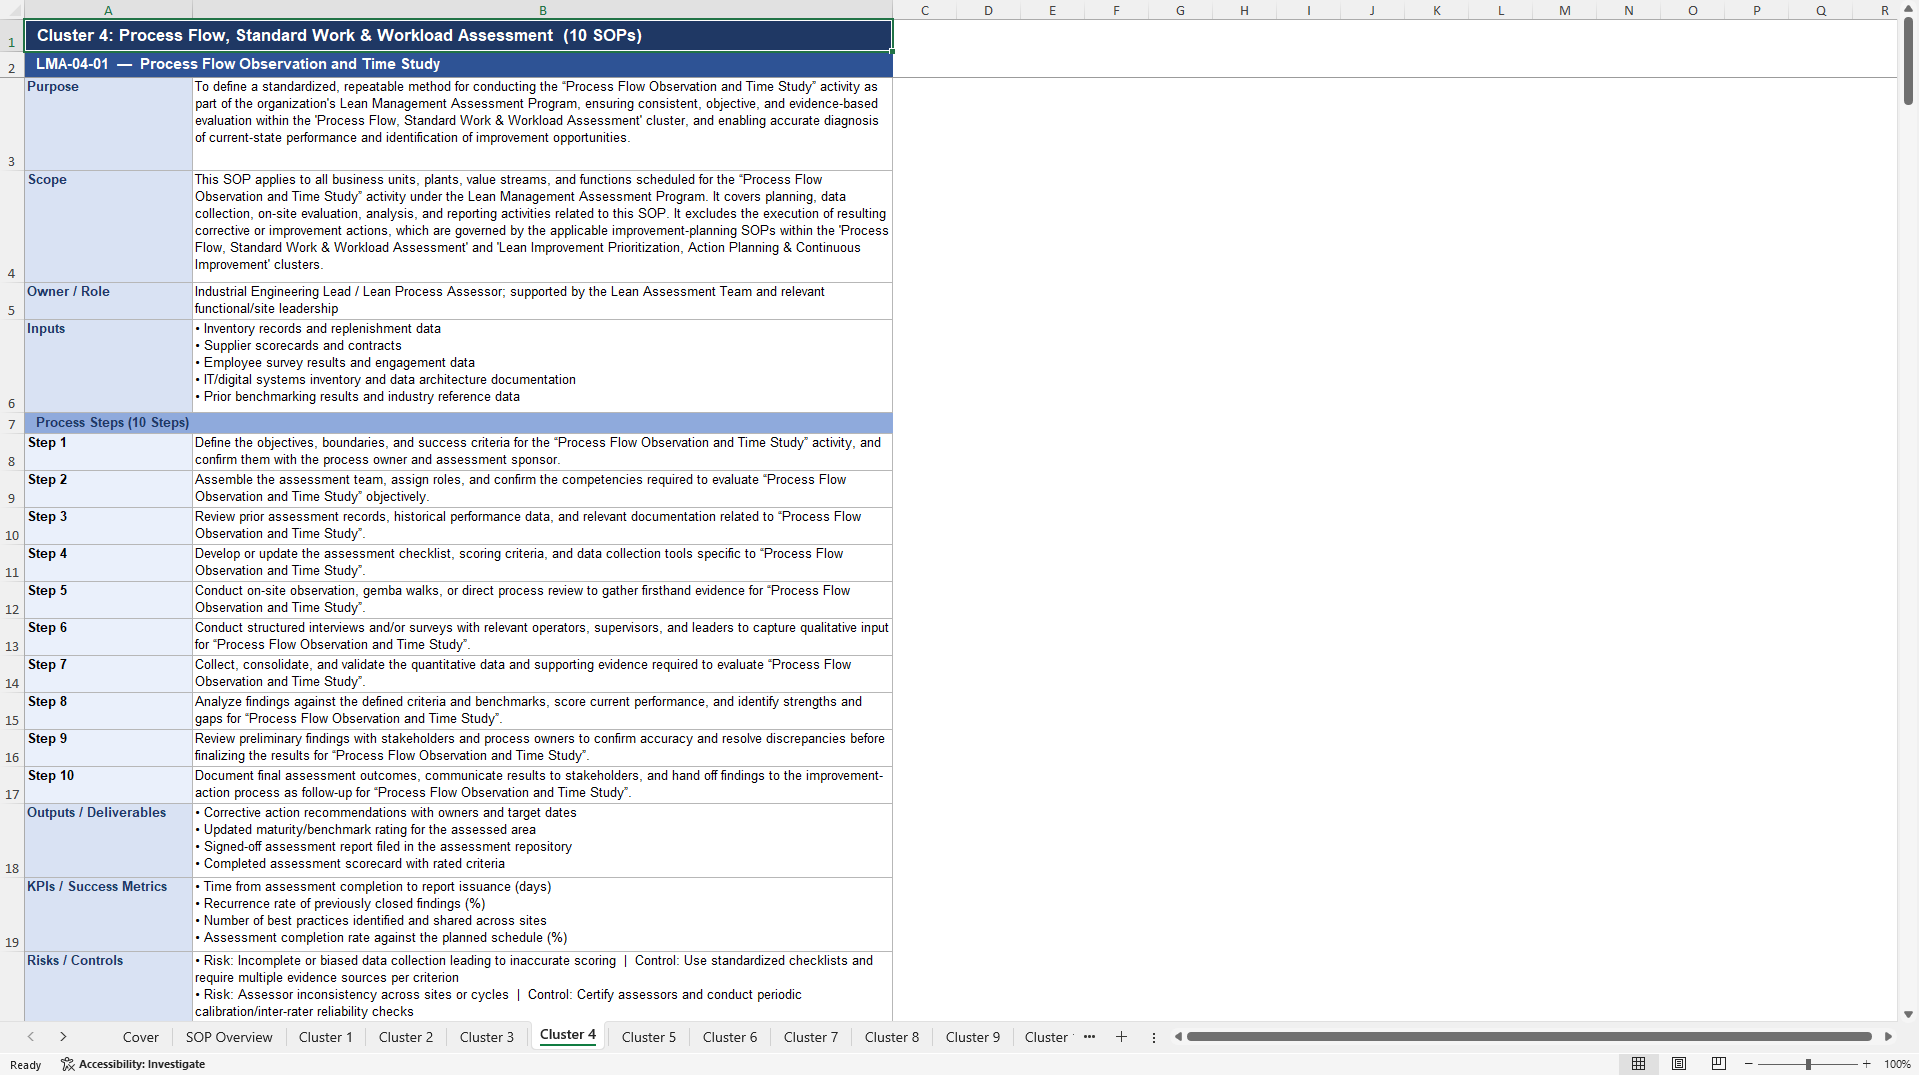The image size is (1919, 1075).
Task: Click the Step 10 label cell
Action: point(108,785)
